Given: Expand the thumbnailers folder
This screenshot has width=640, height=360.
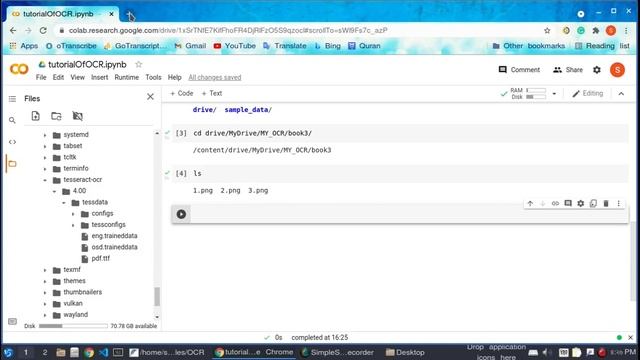Looking at the screenshot, I should 45,293.
